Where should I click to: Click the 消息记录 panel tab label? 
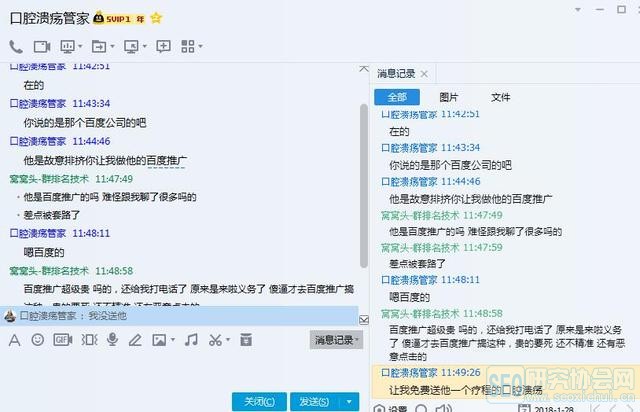pyautogui.click(x=396, y=74)
